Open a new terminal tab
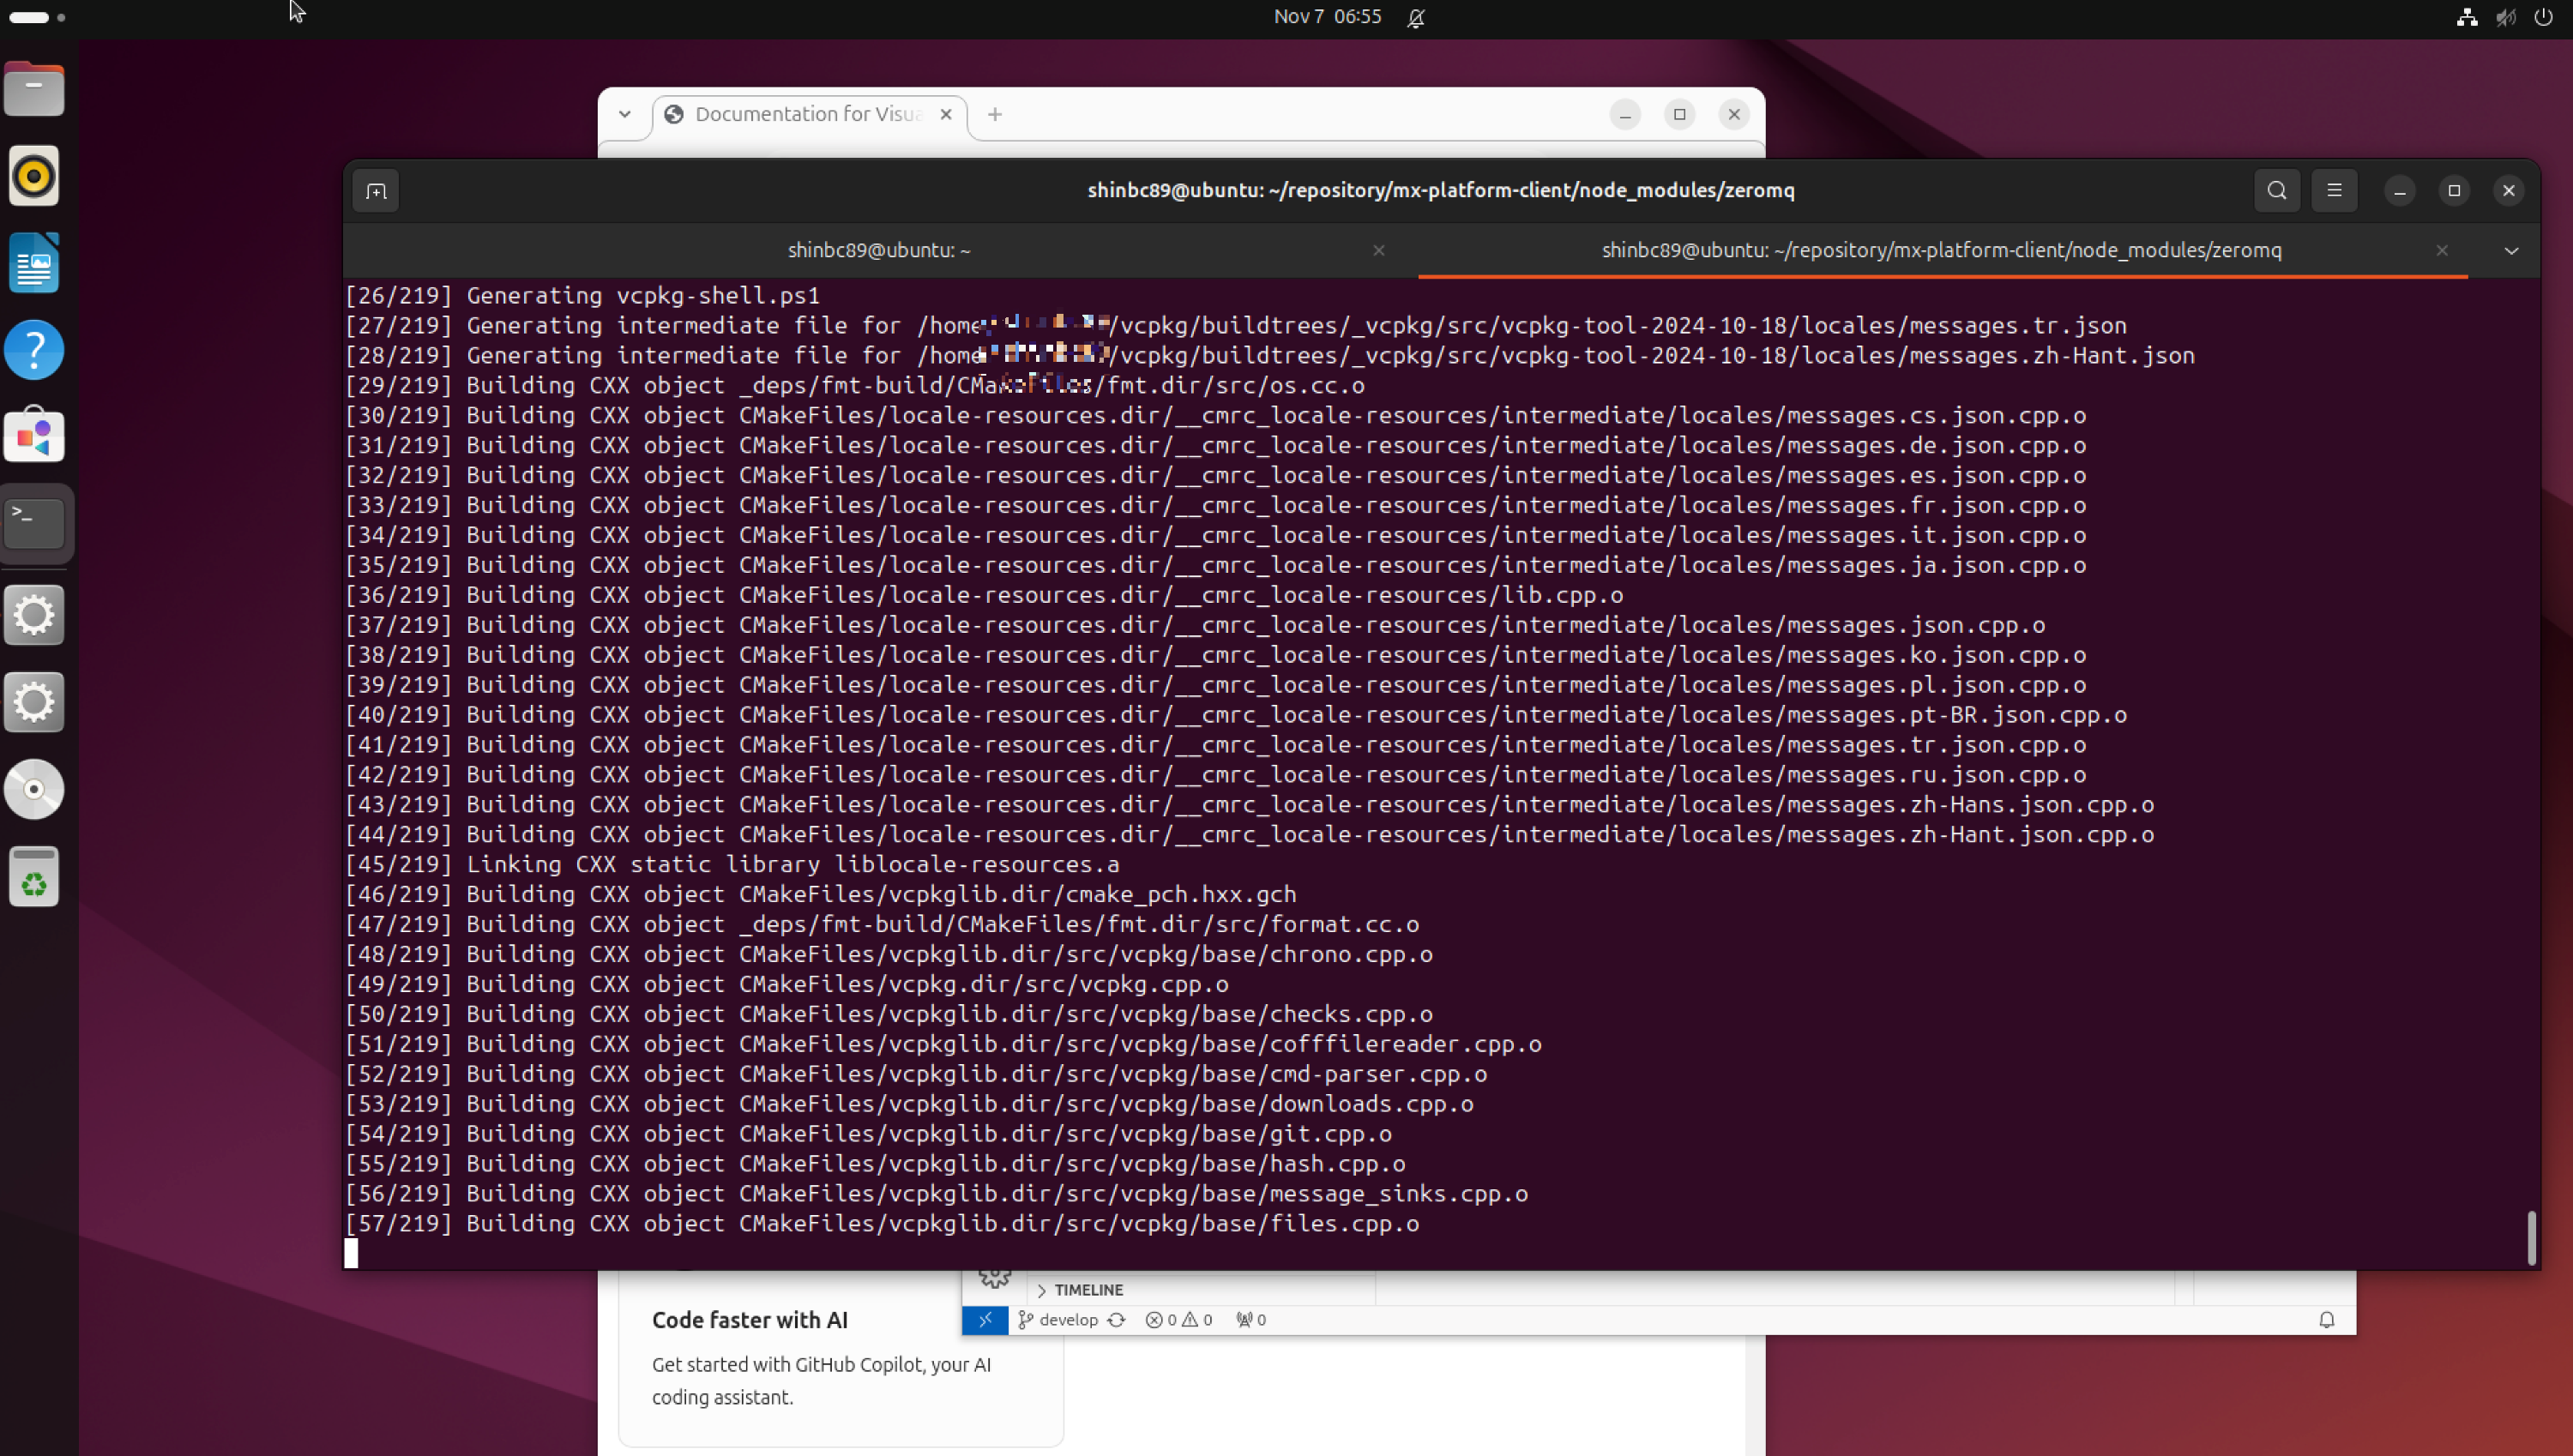Viewport: 2573px width, 1456px height. click(x=376, y=191)
